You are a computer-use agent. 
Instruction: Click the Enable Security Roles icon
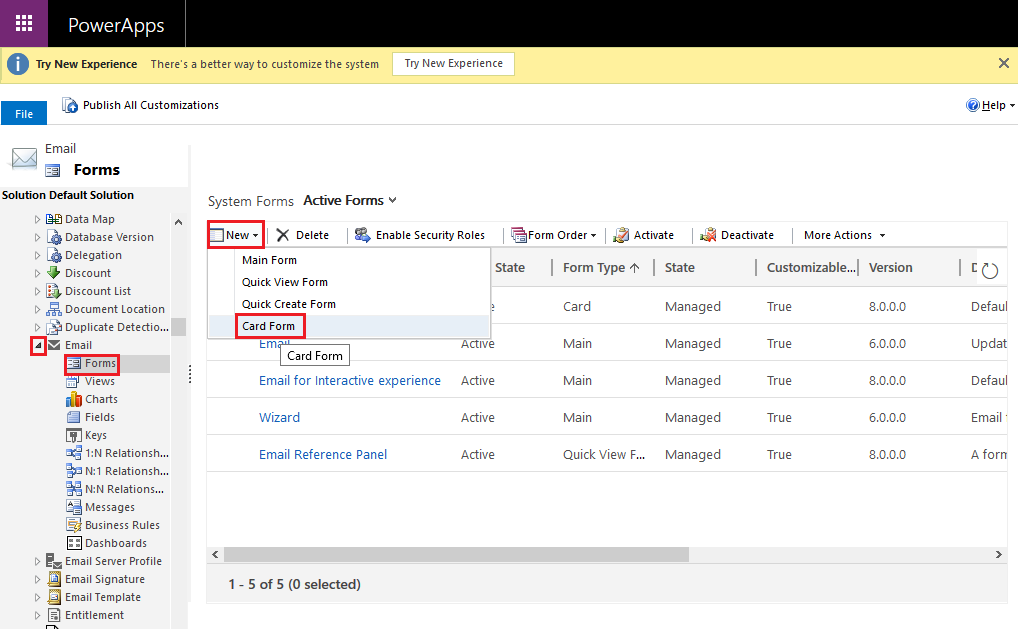(x=362, y=234)
